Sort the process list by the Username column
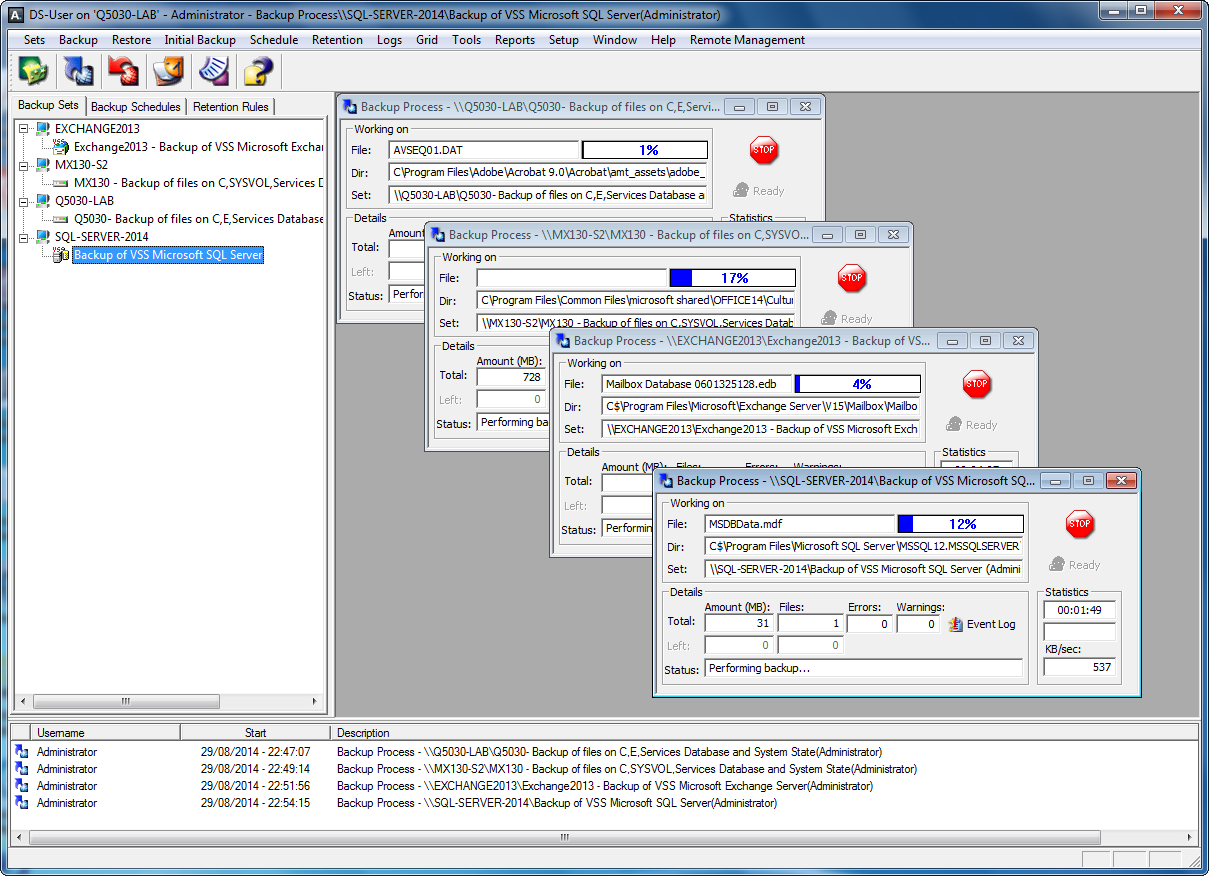The image size is (1209, 876). 105,733
